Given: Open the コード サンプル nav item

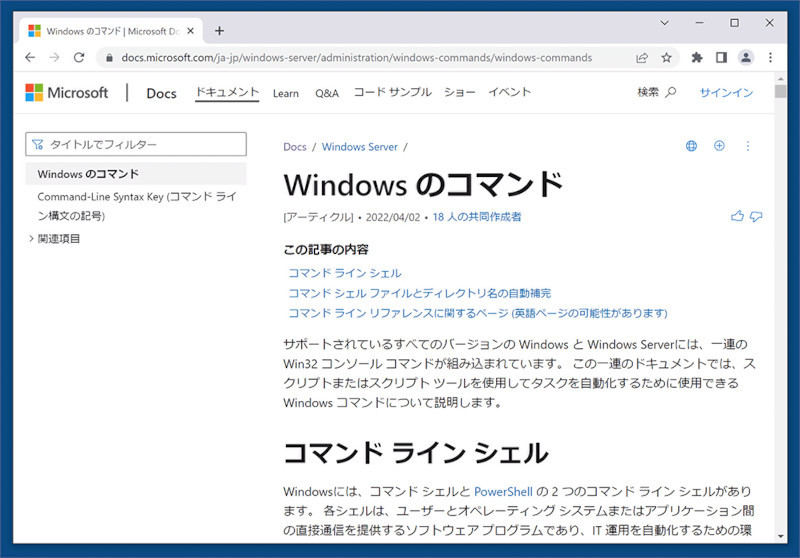Looking at the screenshot, I should tap(392, 92).
